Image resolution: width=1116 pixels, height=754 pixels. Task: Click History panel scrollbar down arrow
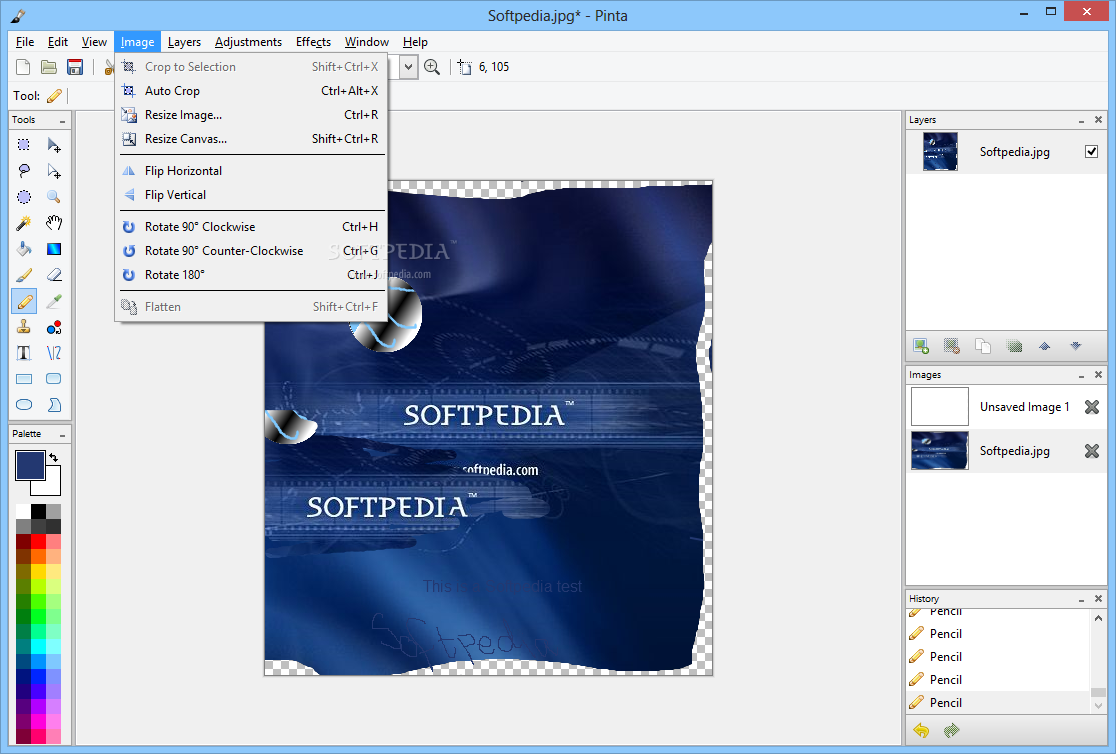point(1098,706)
